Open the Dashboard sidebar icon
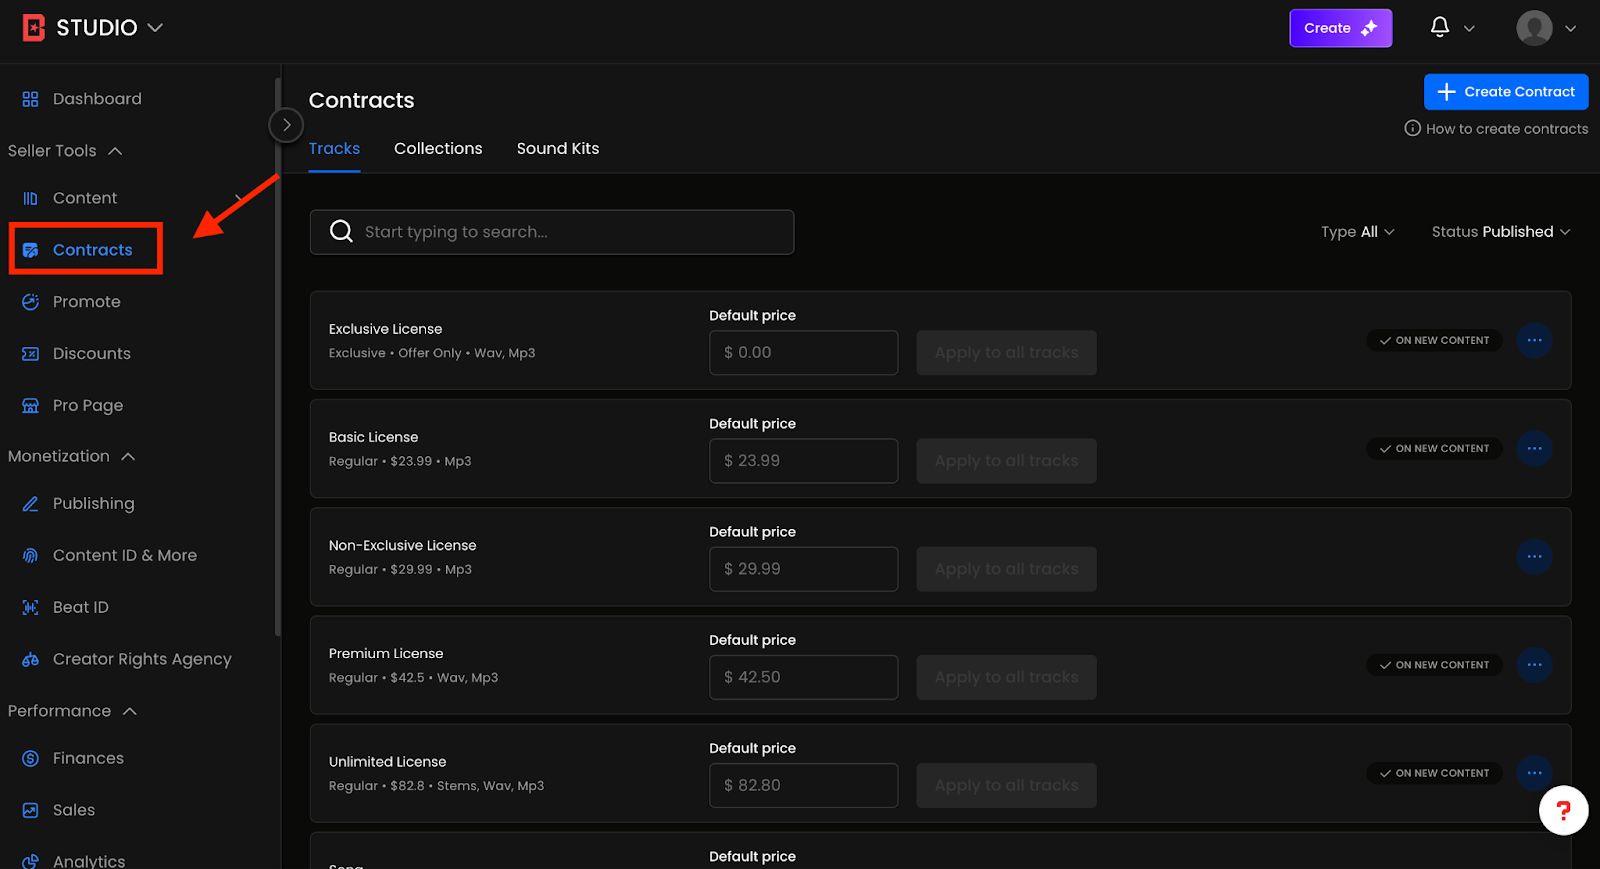The width and height of the screenshot is (1600, 869). [30, 99]
